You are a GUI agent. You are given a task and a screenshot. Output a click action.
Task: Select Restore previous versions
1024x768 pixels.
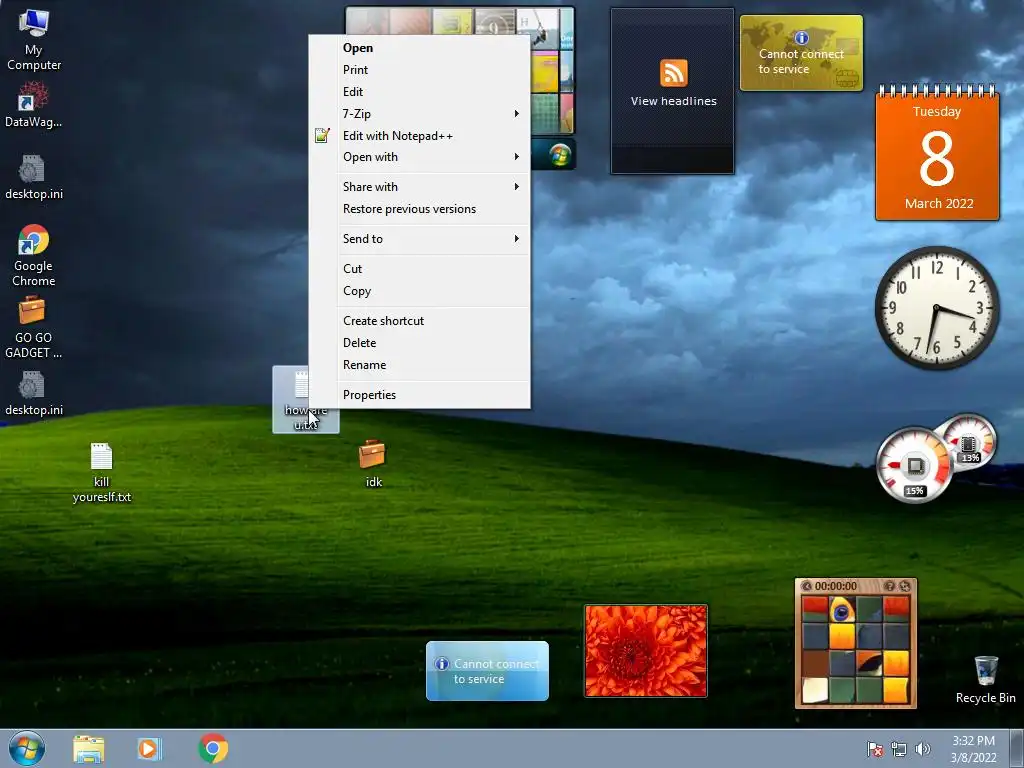click(x=420, y=209)
